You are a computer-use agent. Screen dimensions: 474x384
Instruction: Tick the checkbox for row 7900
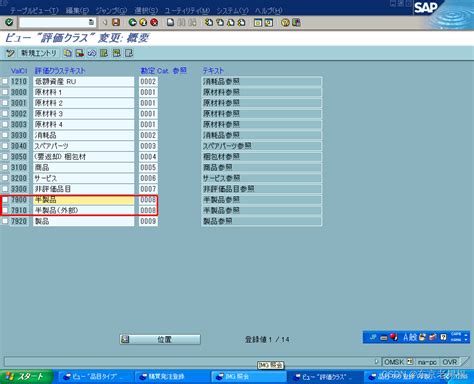click(x=5, y=200)
